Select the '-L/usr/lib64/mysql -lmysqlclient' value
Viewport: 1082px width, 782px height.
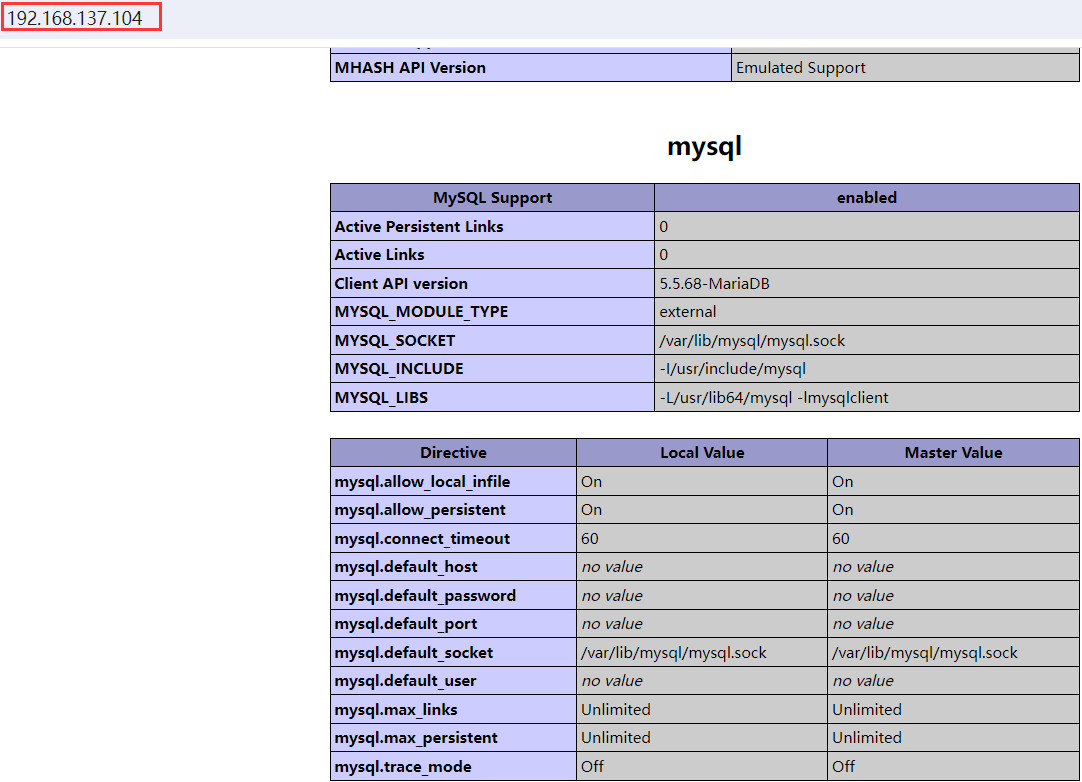click(x=867, y=398)
